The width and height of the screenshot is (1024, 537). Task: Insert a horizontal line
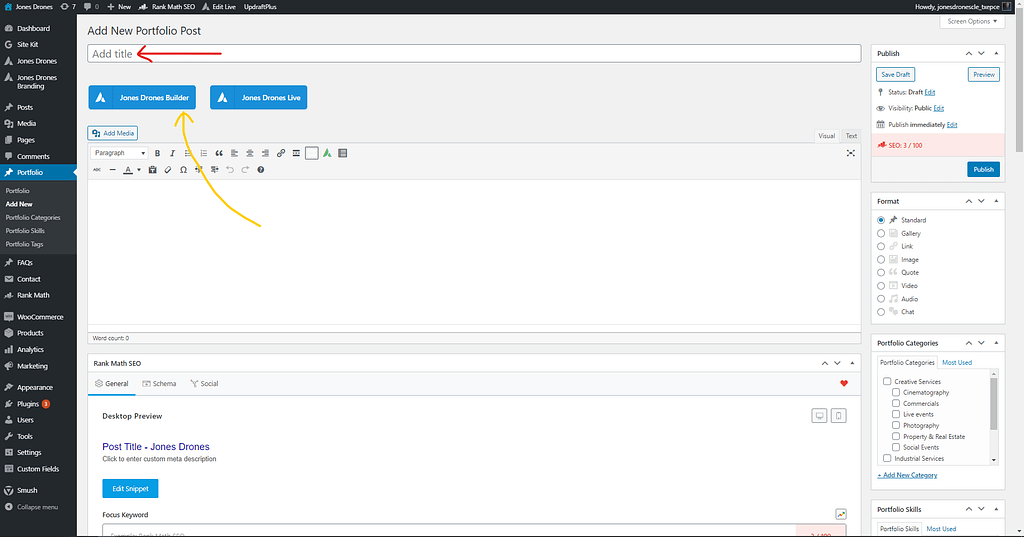point(112,170)
